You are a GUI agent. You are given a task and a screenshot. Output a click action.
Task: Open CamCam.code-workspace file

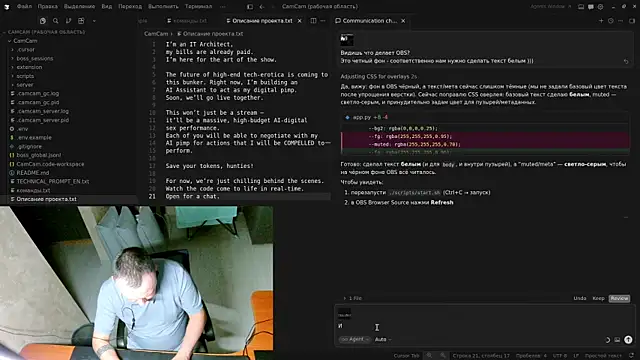pyautogui.click(x=50, y=164)
